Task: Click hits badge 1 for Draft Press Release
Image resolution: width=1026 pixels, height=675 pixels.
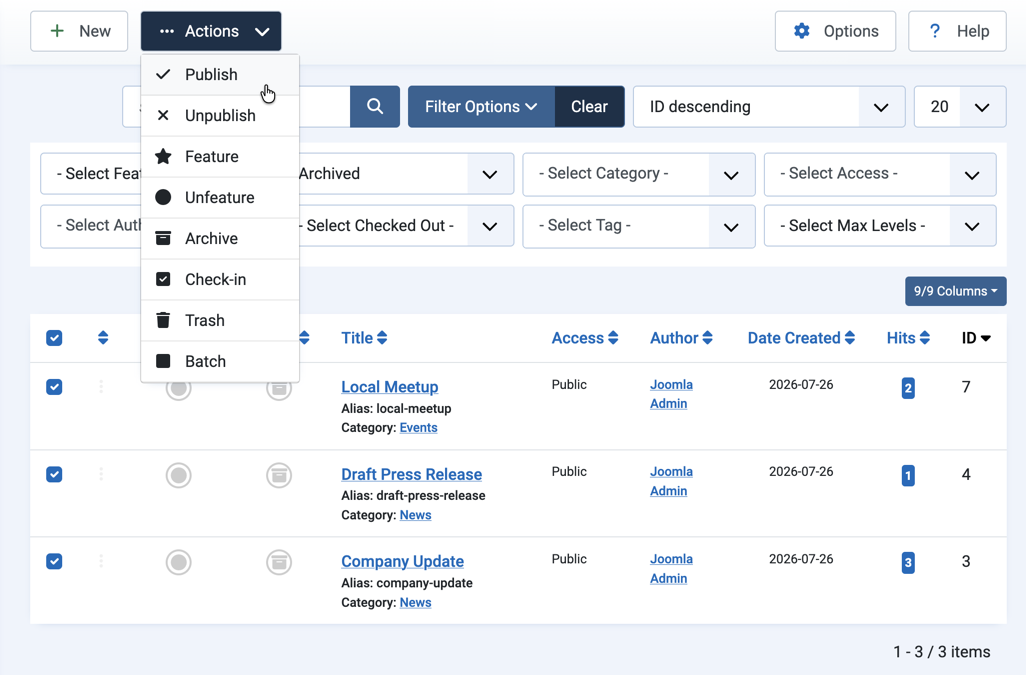Action: tap(908, 475)
